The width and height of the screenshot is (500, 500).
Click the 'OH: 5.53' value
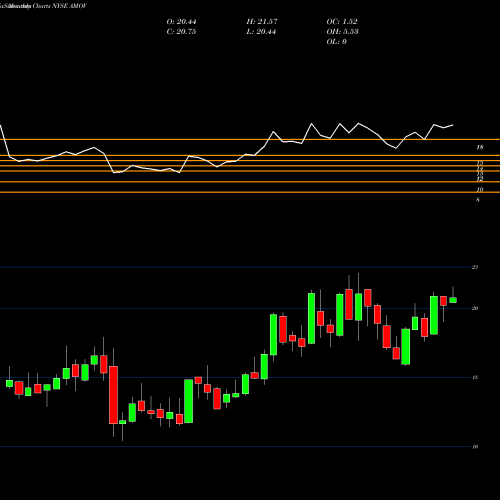[342, 32]
